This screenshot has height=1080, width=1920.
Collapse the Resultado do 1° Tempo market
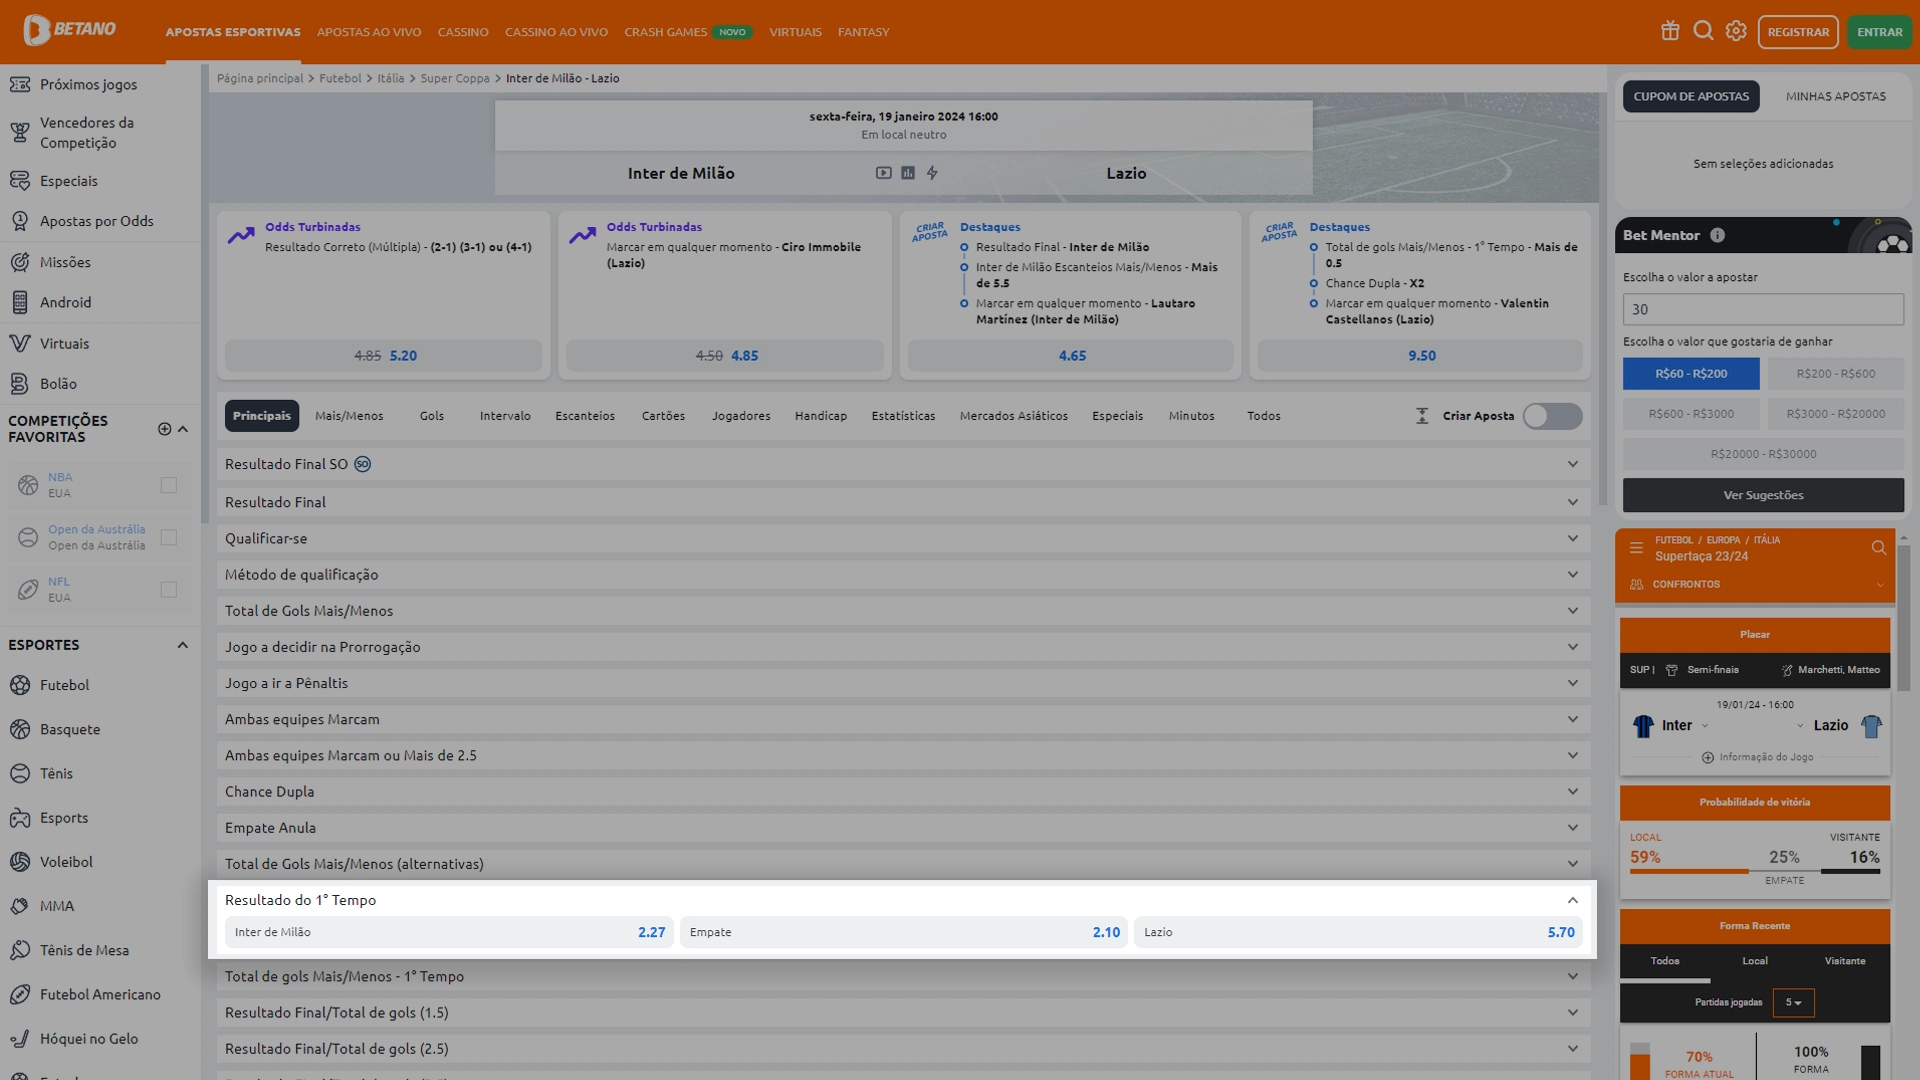pos(1572,900)
